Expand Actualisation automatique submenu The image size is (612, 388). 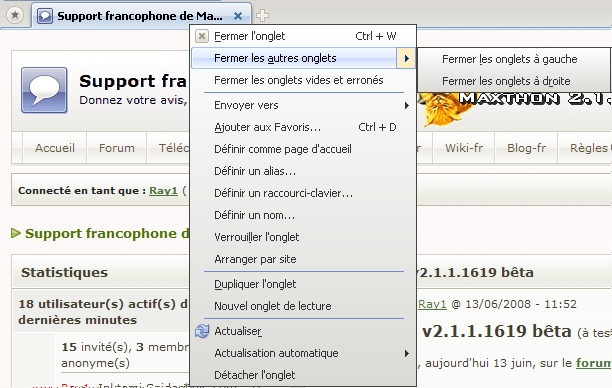(303, 353)
